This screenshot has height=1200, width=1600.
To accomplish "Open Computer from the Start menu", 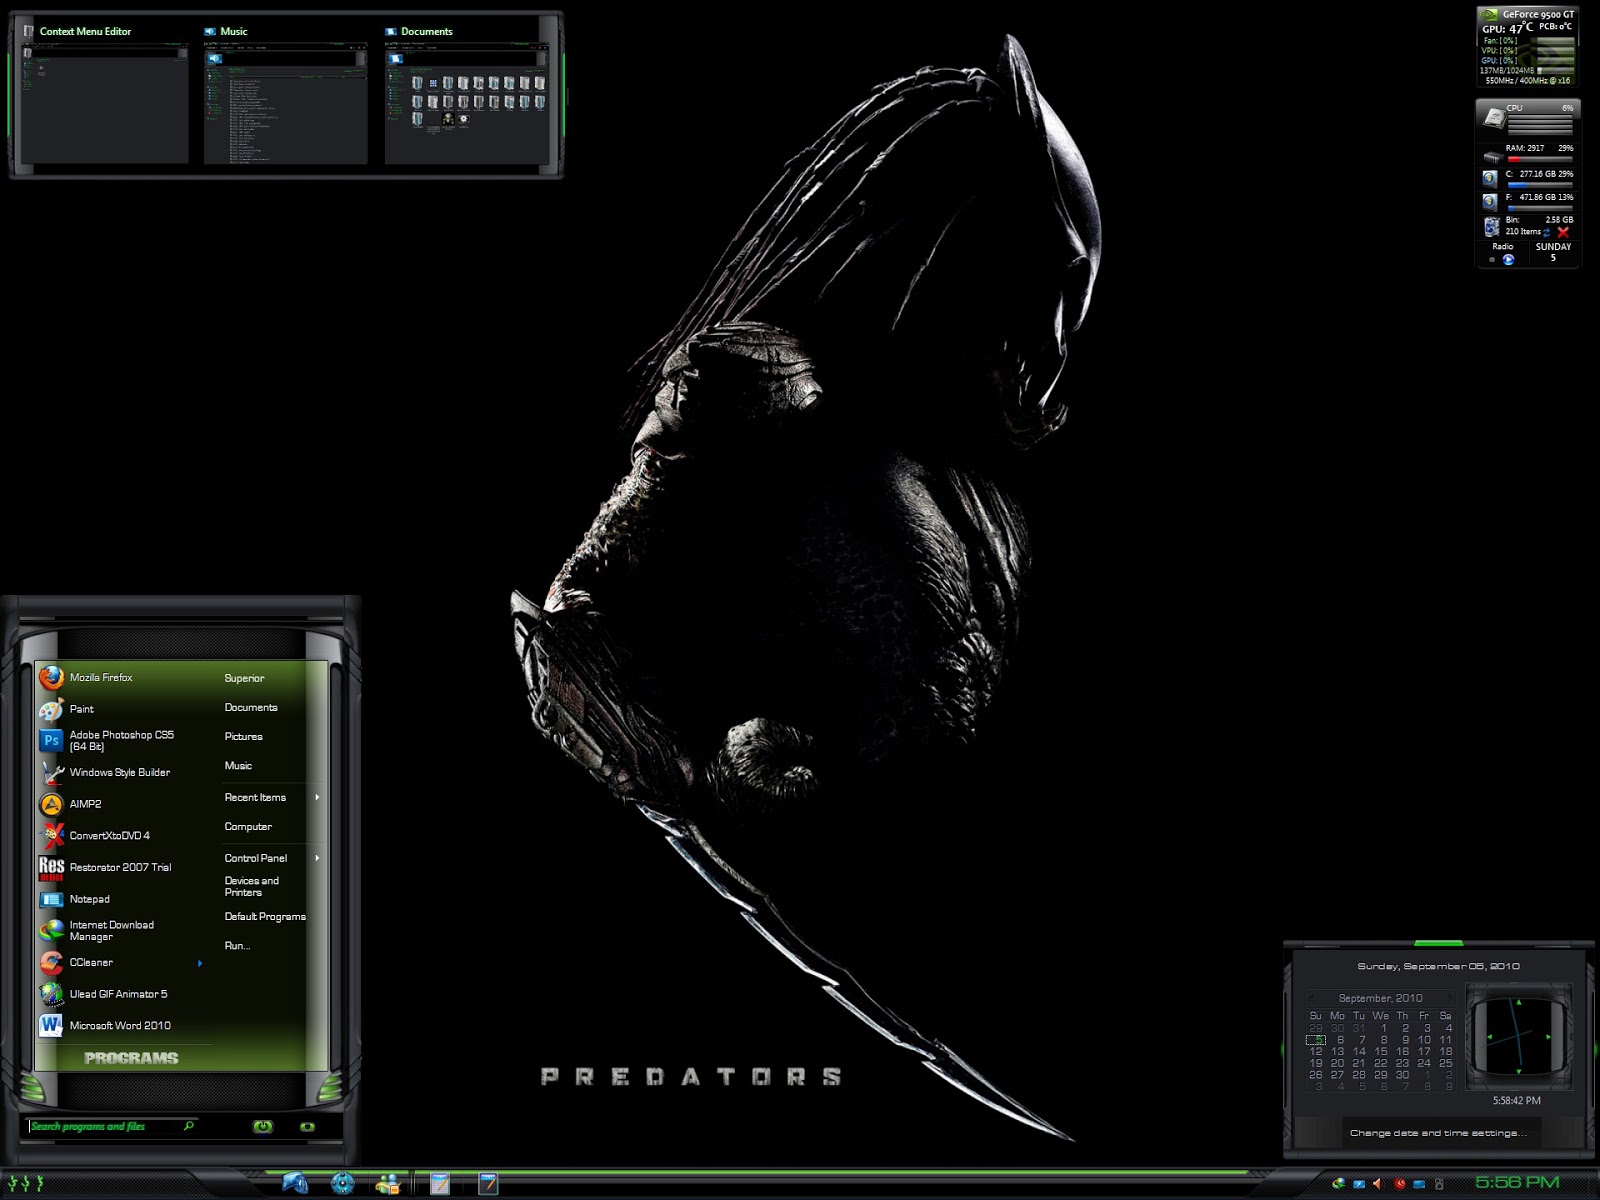I will click(x=248, y=826).
